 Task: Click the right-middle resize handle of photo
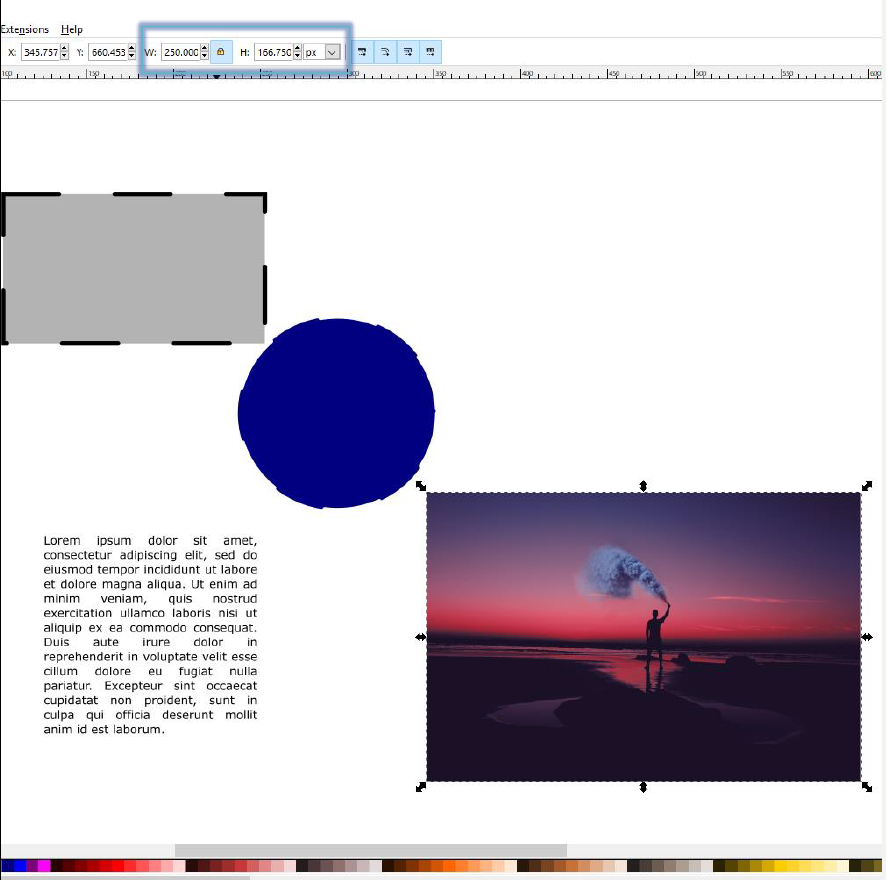click(867, 637)
